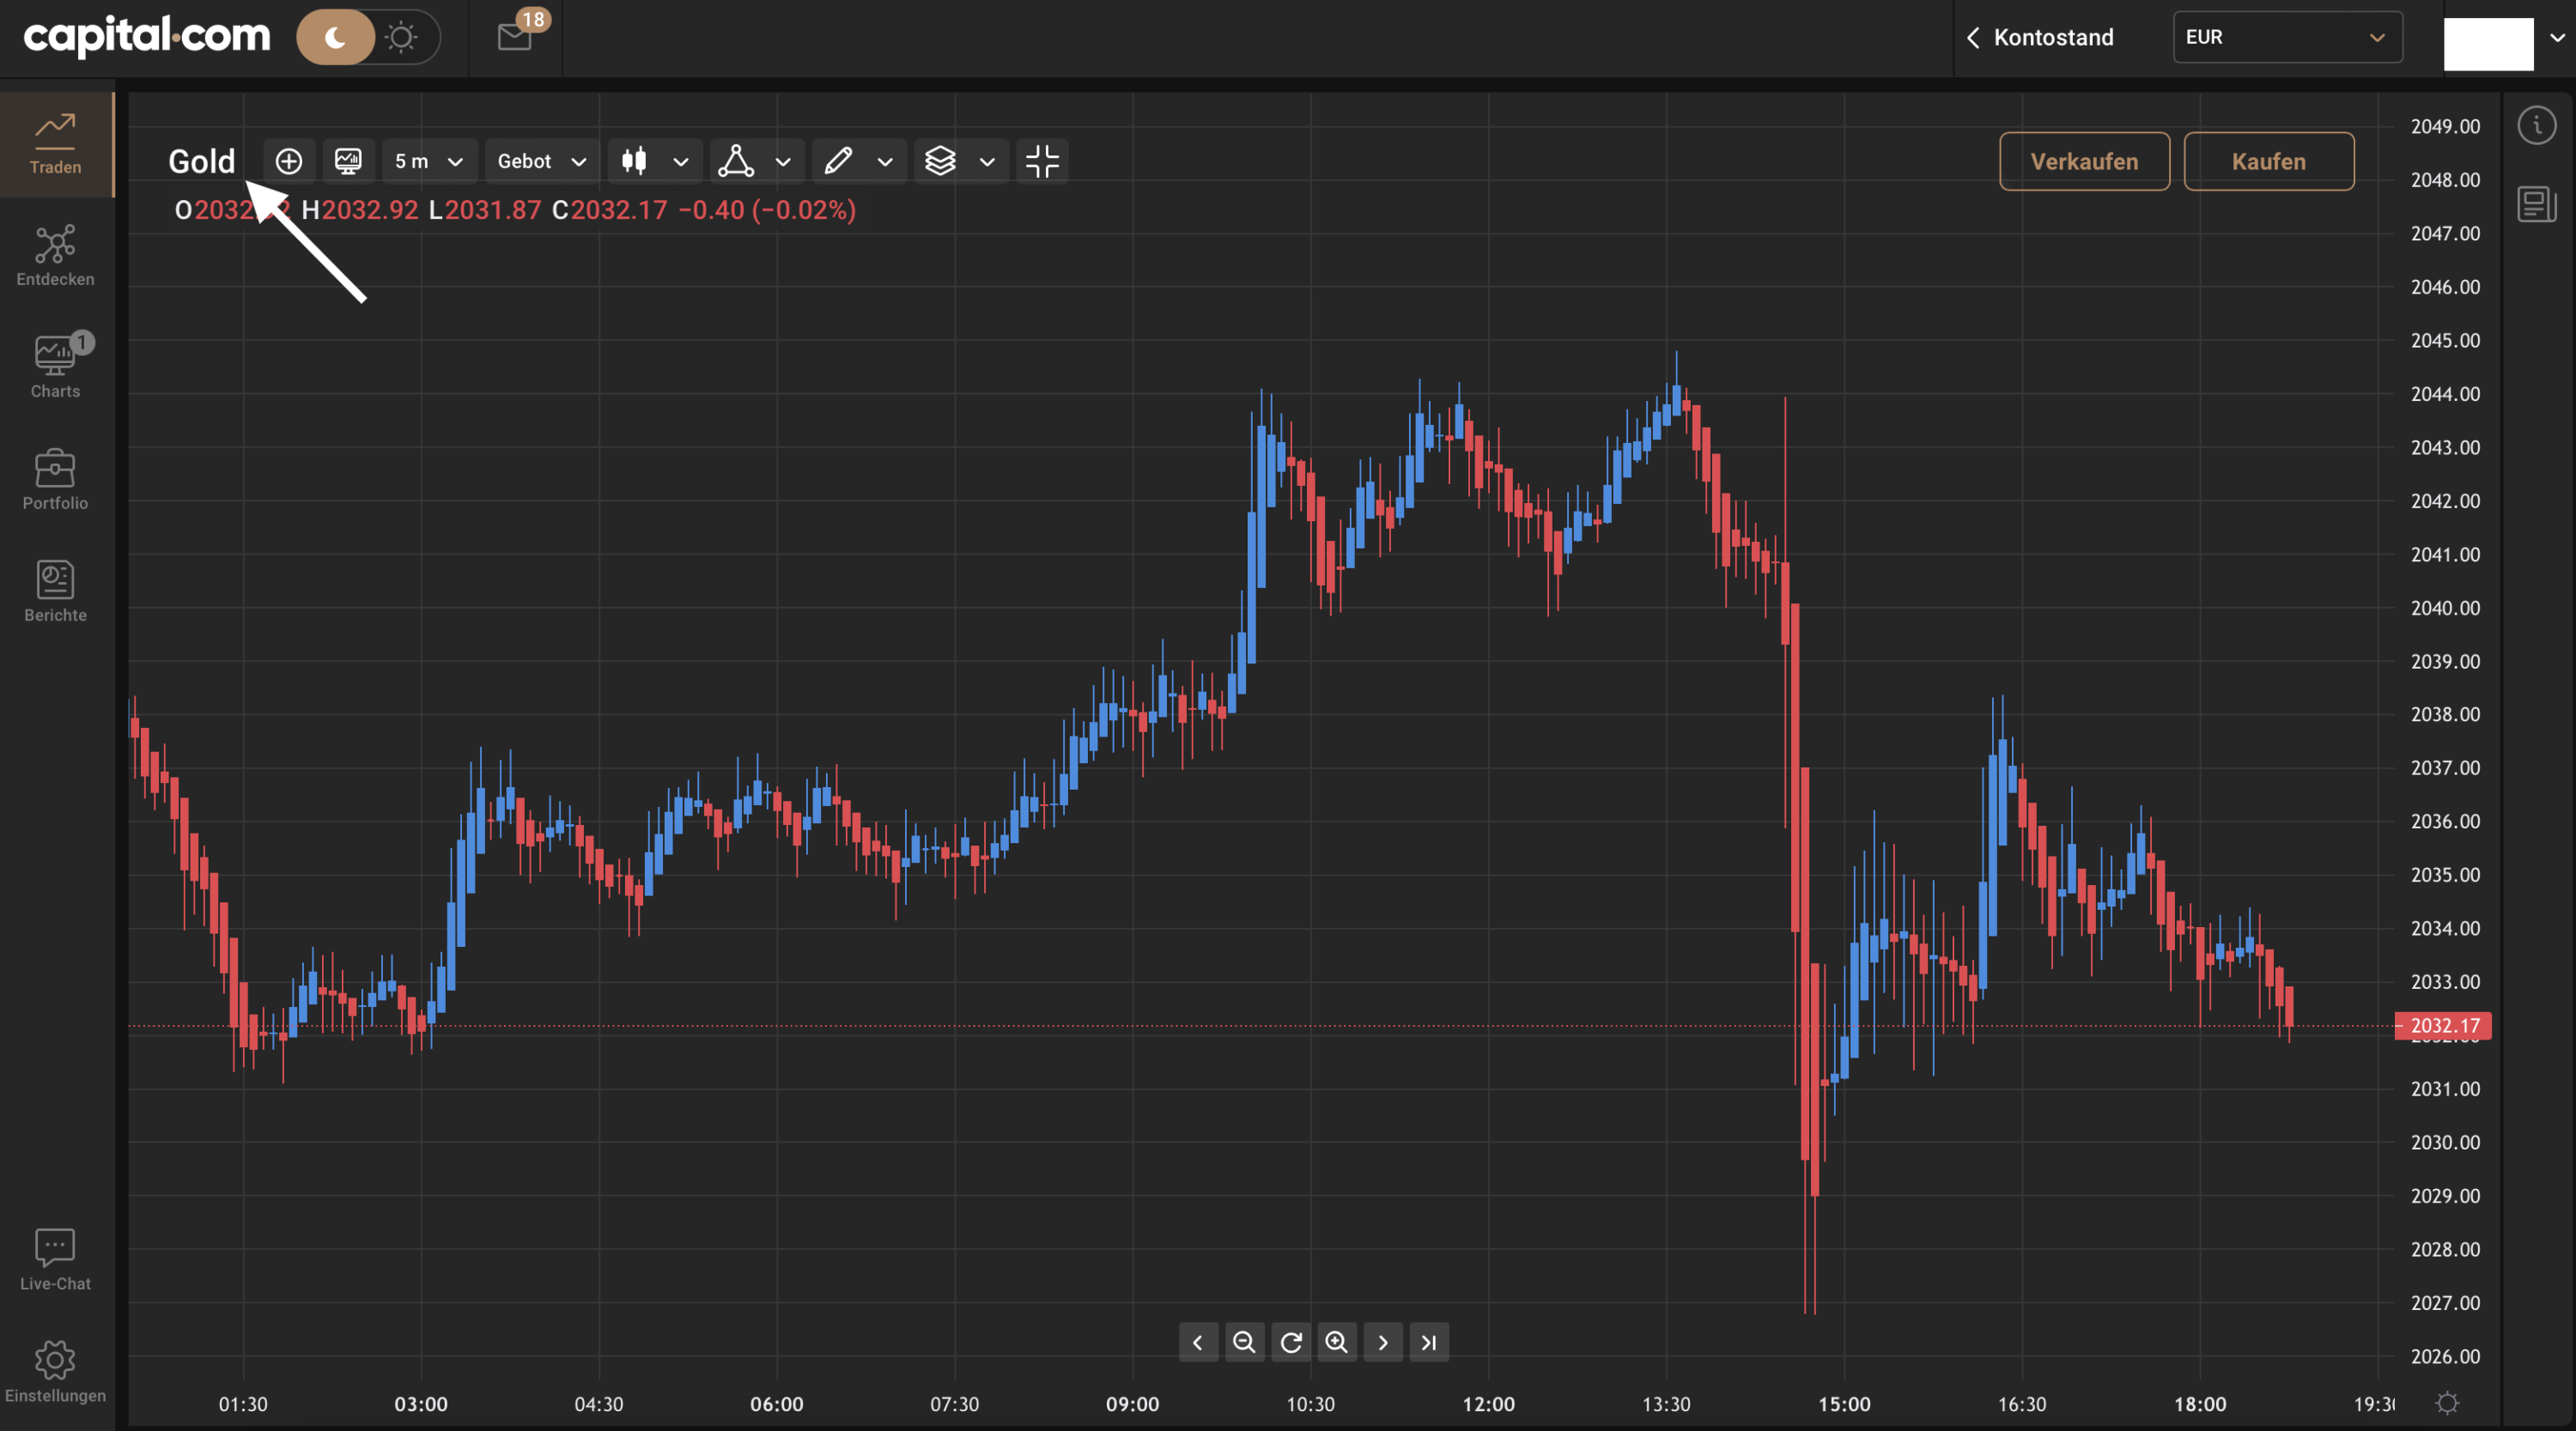The width and height of the screenshot is (2576, 1431).
Task: Open the Portfolio section
Action: [56, 480]
